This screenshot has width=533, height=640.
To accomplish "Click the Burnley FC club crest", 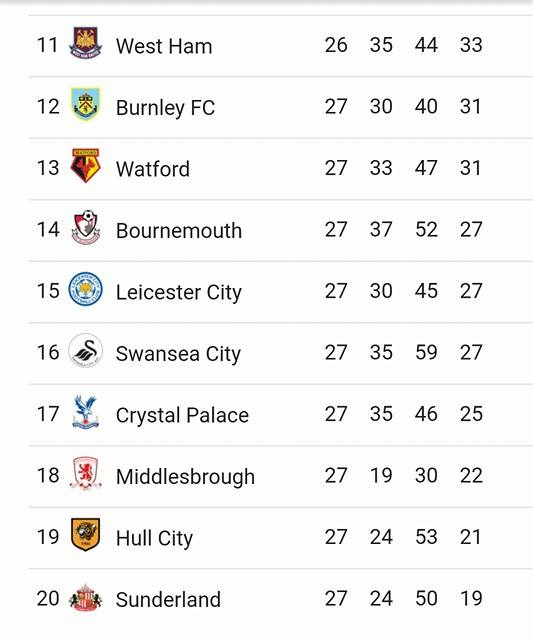I will (85, 104).
